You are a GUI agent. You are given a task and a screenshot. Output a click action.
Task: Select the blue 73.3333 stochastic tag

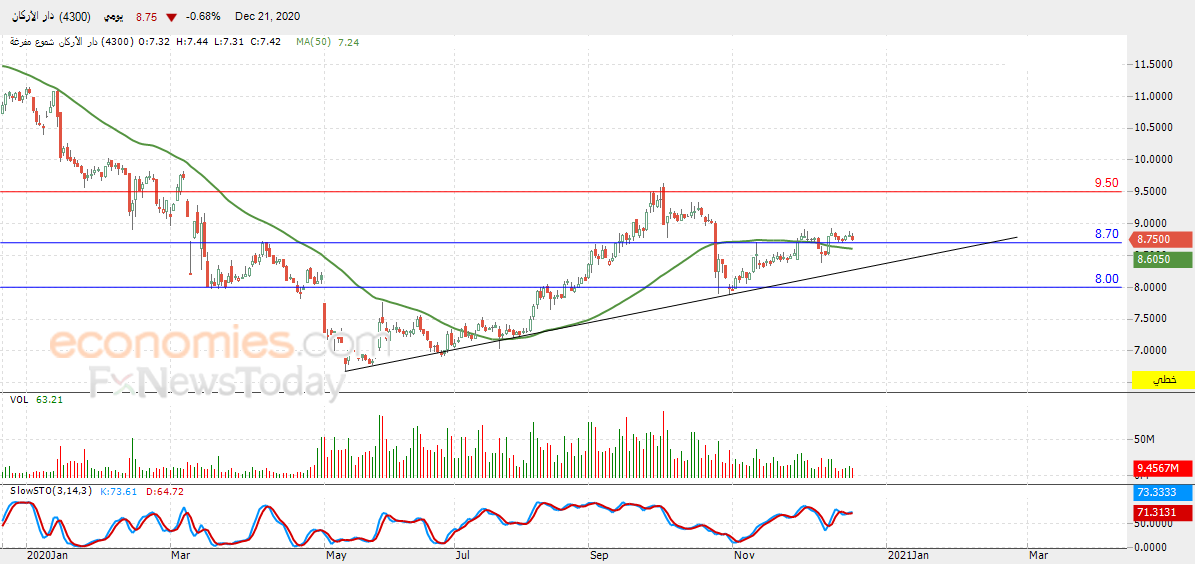pos(1162,493)
